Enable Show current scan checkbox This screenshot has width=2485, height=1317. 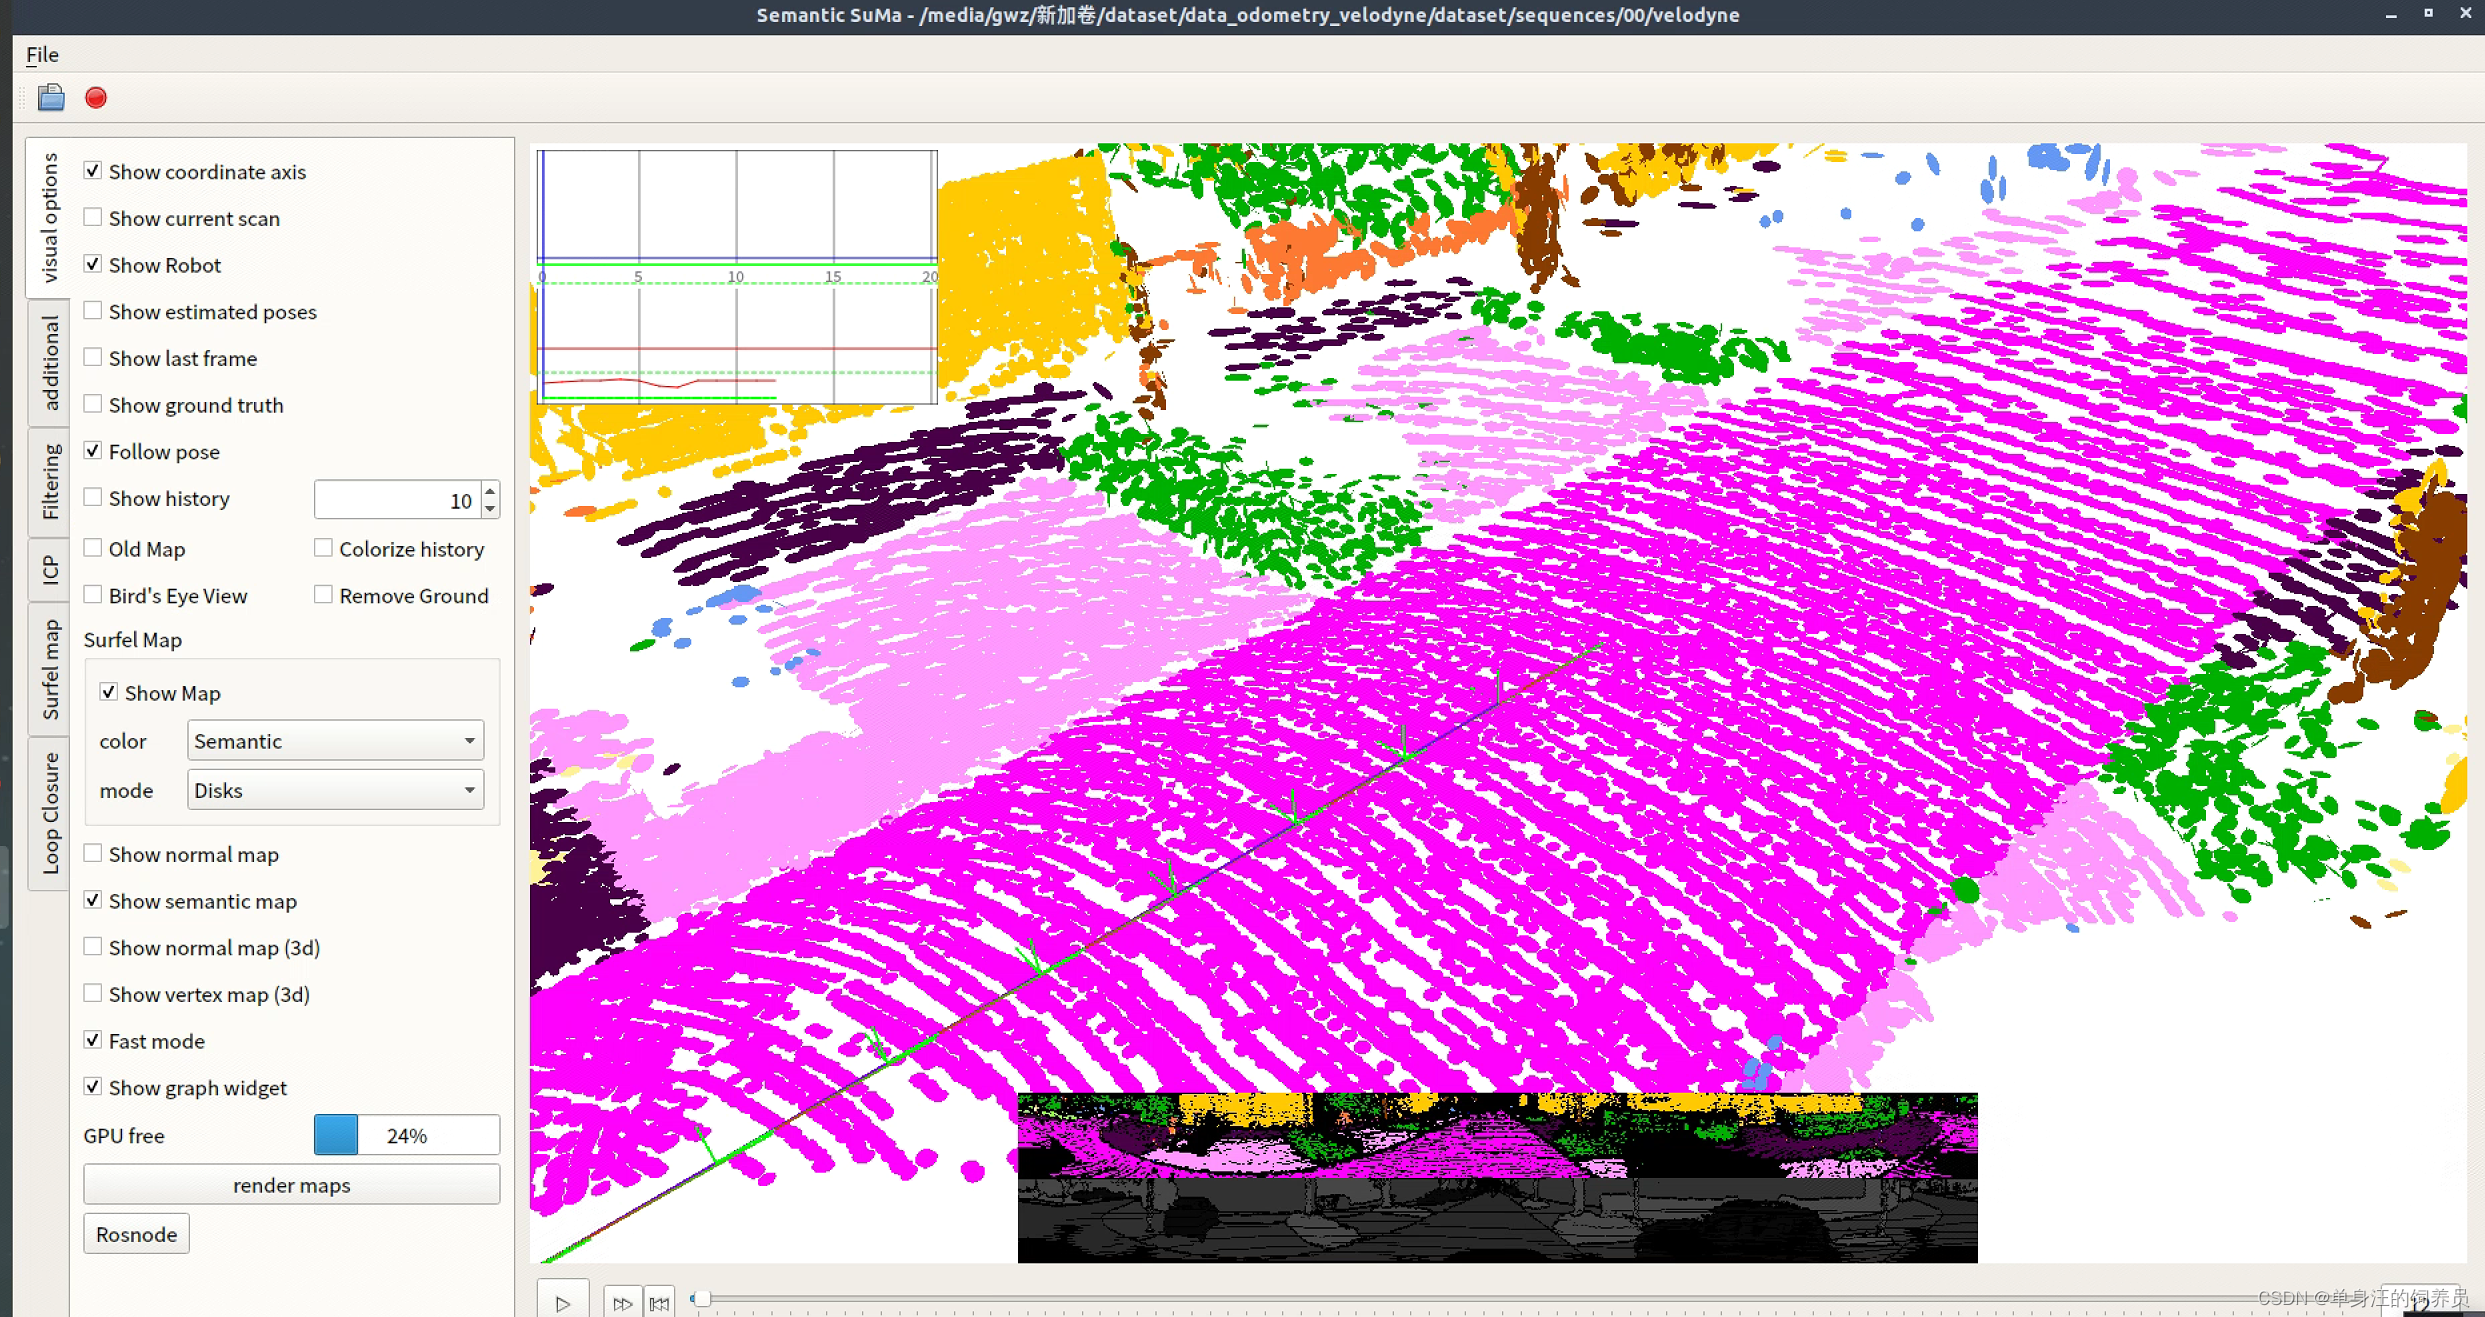[93, 218]
